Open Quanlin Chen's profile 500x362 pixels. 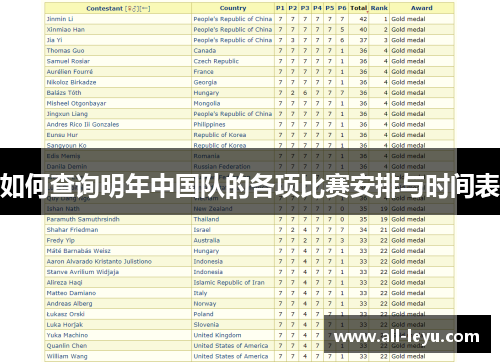point(67,346)
